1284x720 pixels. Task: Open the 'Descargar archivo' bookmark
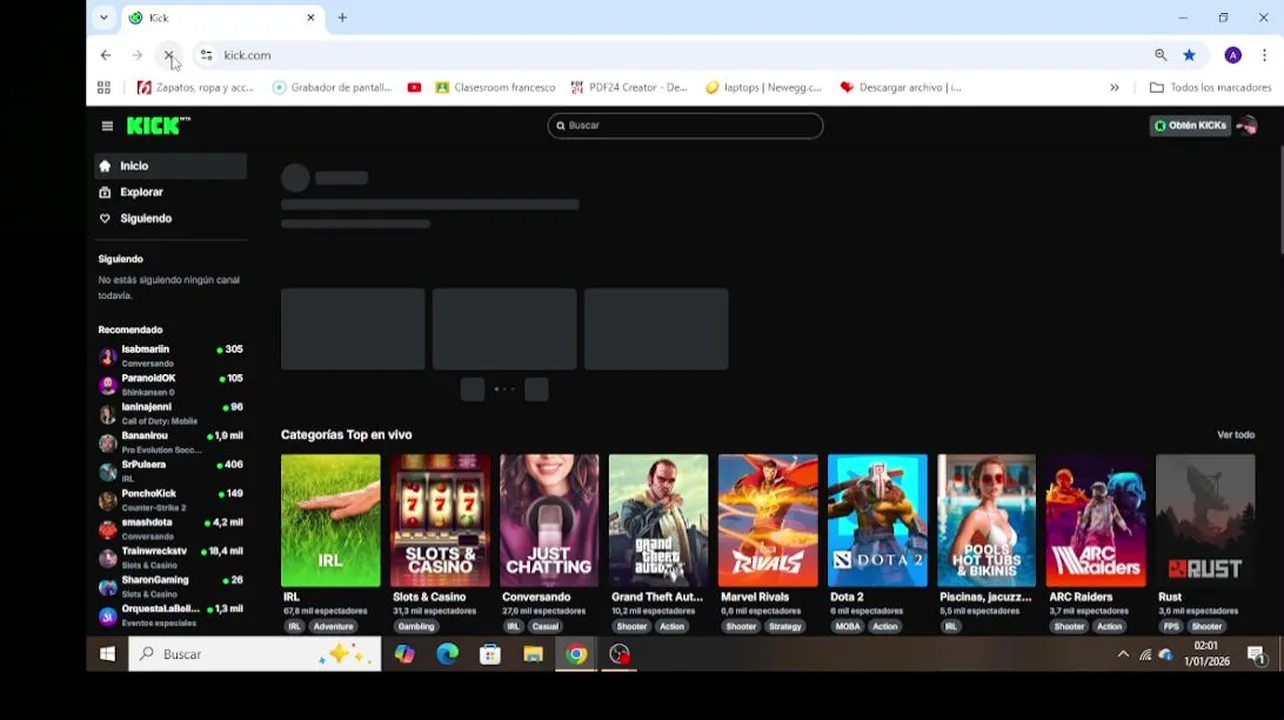[901, 88]
